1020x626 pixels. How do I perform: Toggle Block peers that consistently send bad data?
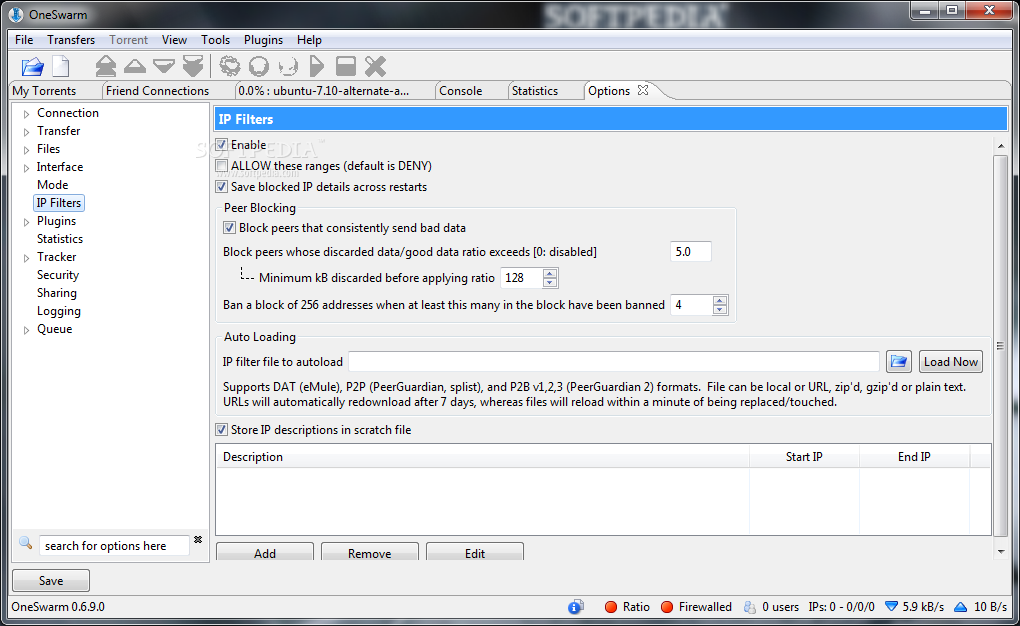click(x=229, y=228)
